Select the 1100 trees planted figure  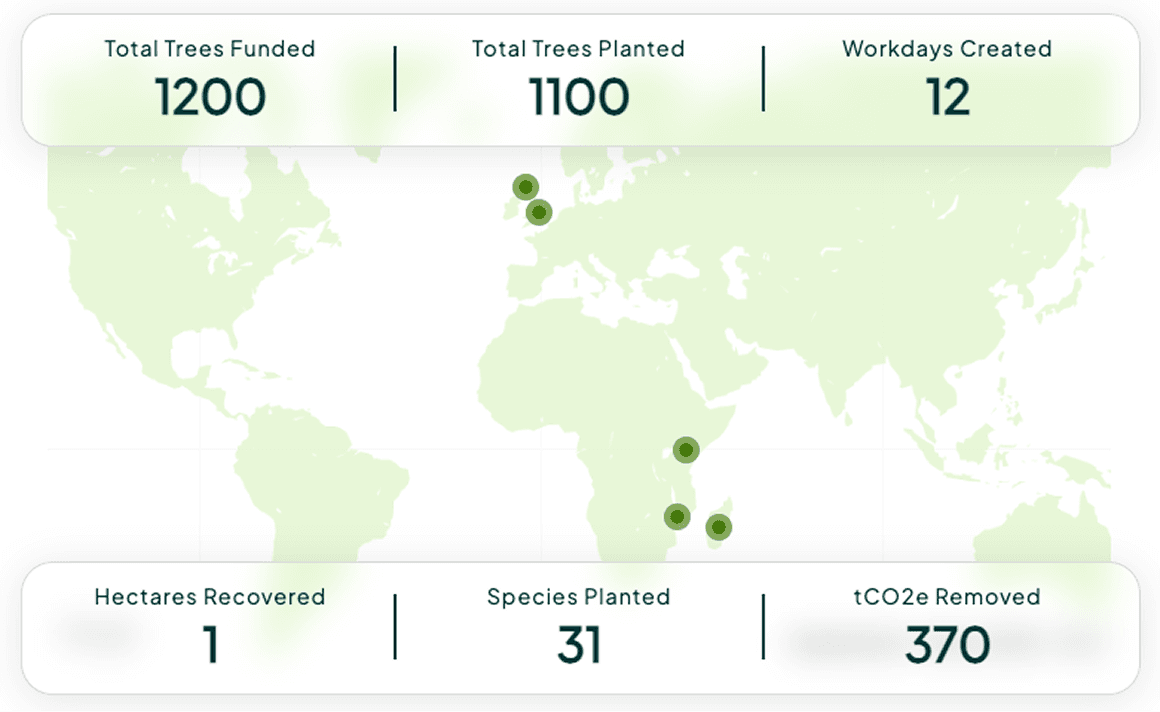(579, 97)
